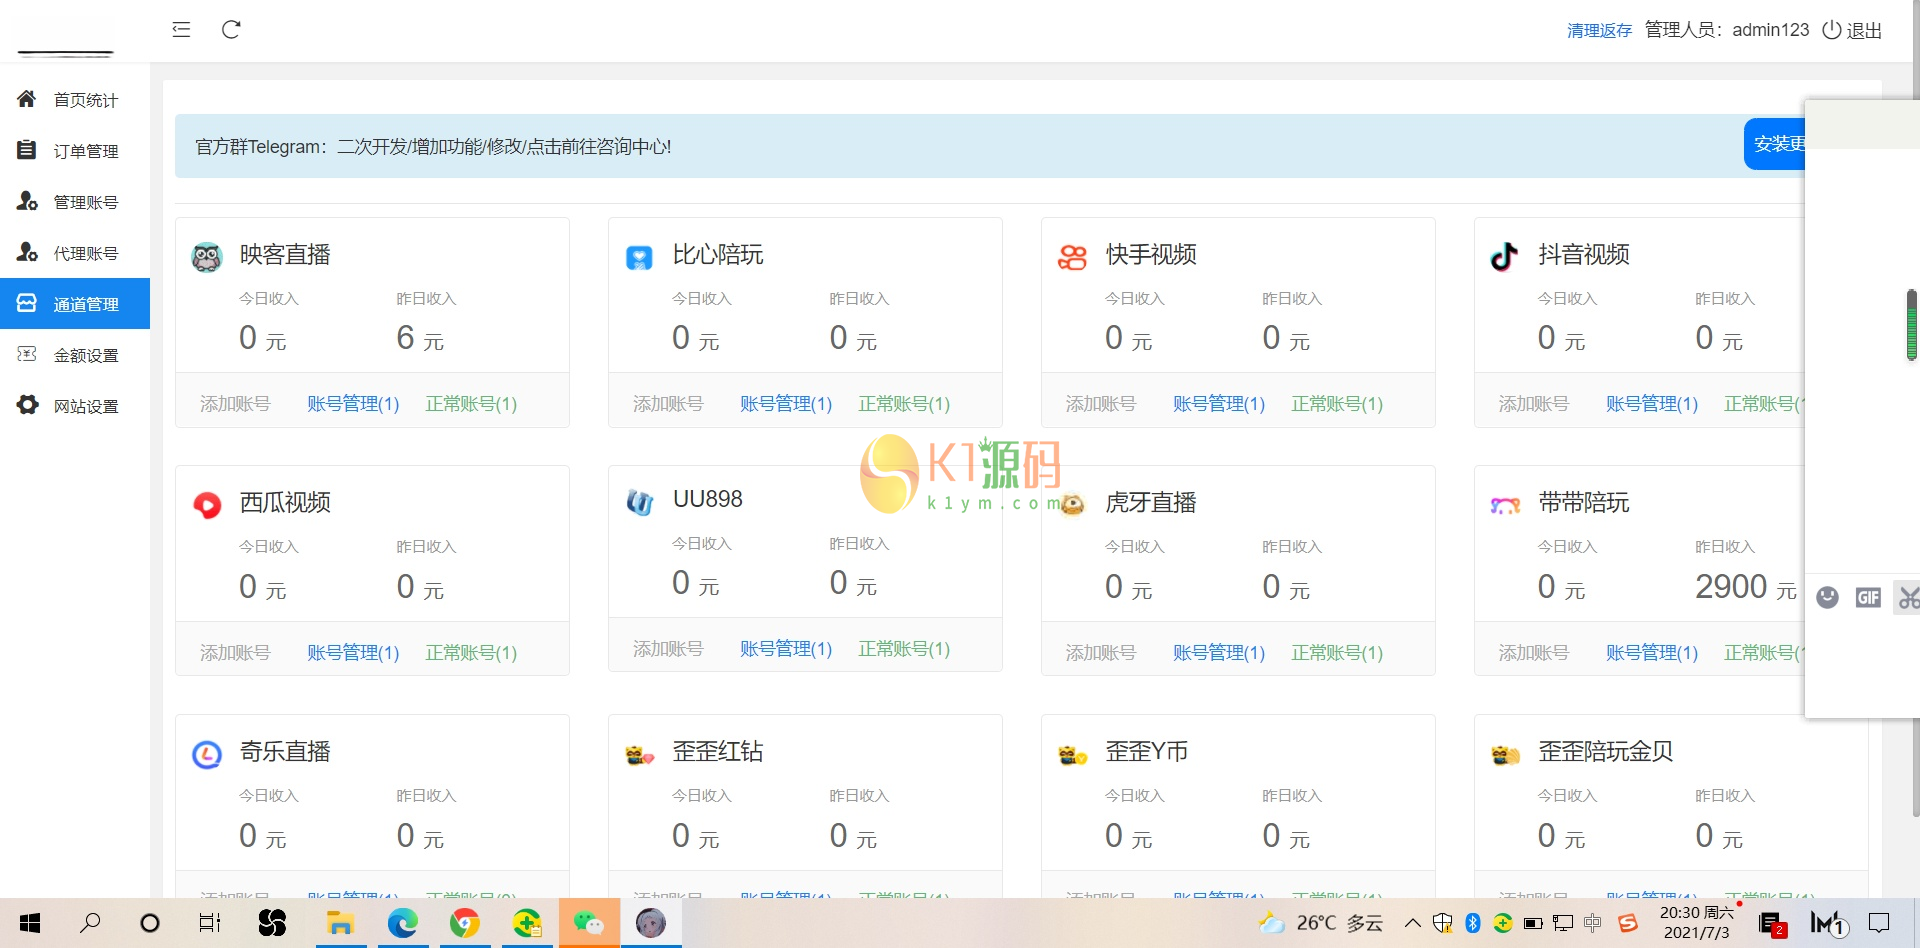The height and width of the screenshot is (948, 1920).
Task: Click the 抖音视频 TikTok logo icon
Action: point(1504,255)
